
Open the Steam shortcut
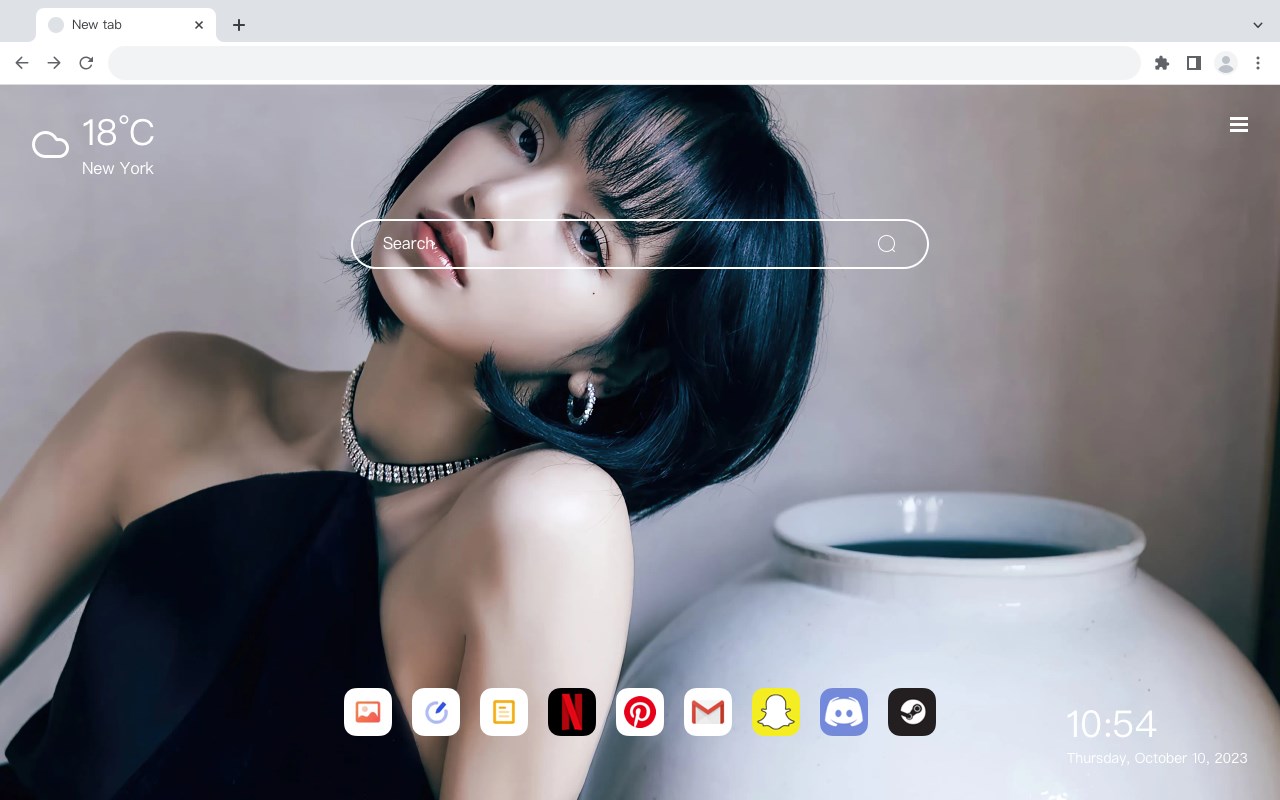[x=912, y=712]
